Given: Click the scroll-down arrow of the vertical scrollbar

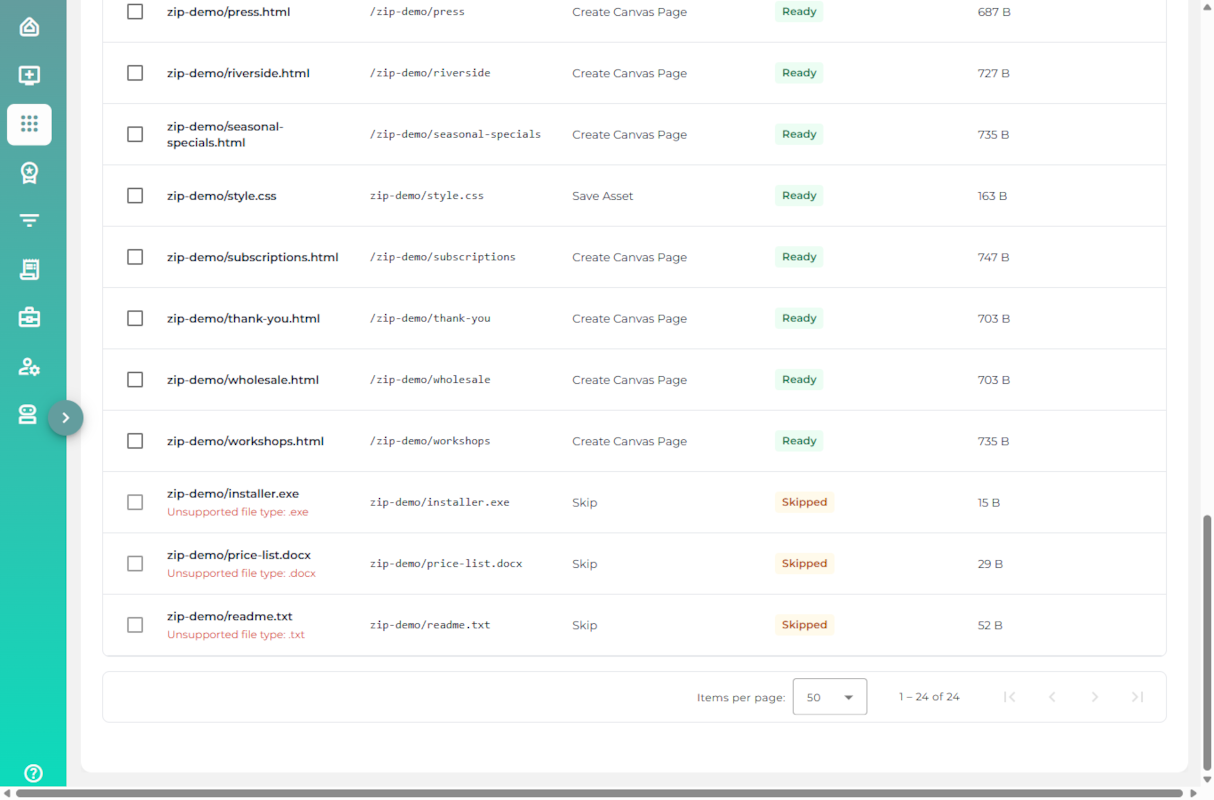Looking at the screenshot, I should click(1207, 779).
